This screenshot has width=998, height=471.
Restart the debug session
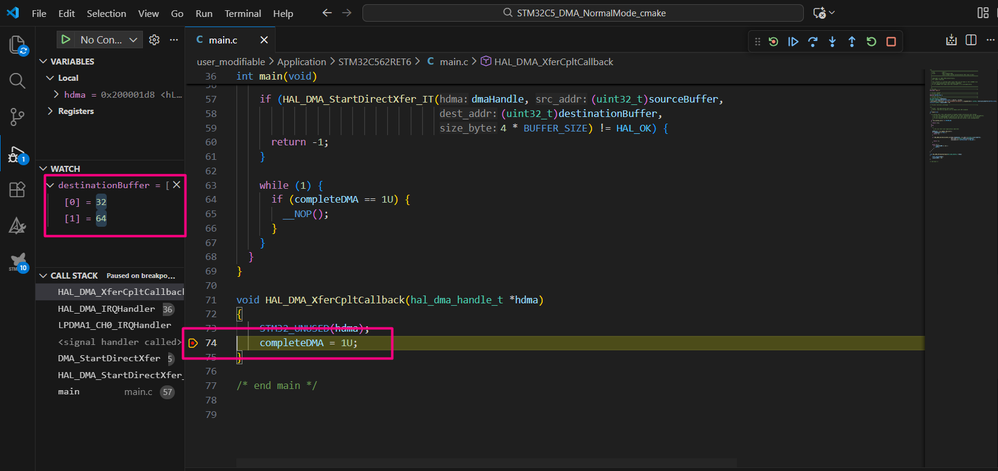[x=871, y=41]
